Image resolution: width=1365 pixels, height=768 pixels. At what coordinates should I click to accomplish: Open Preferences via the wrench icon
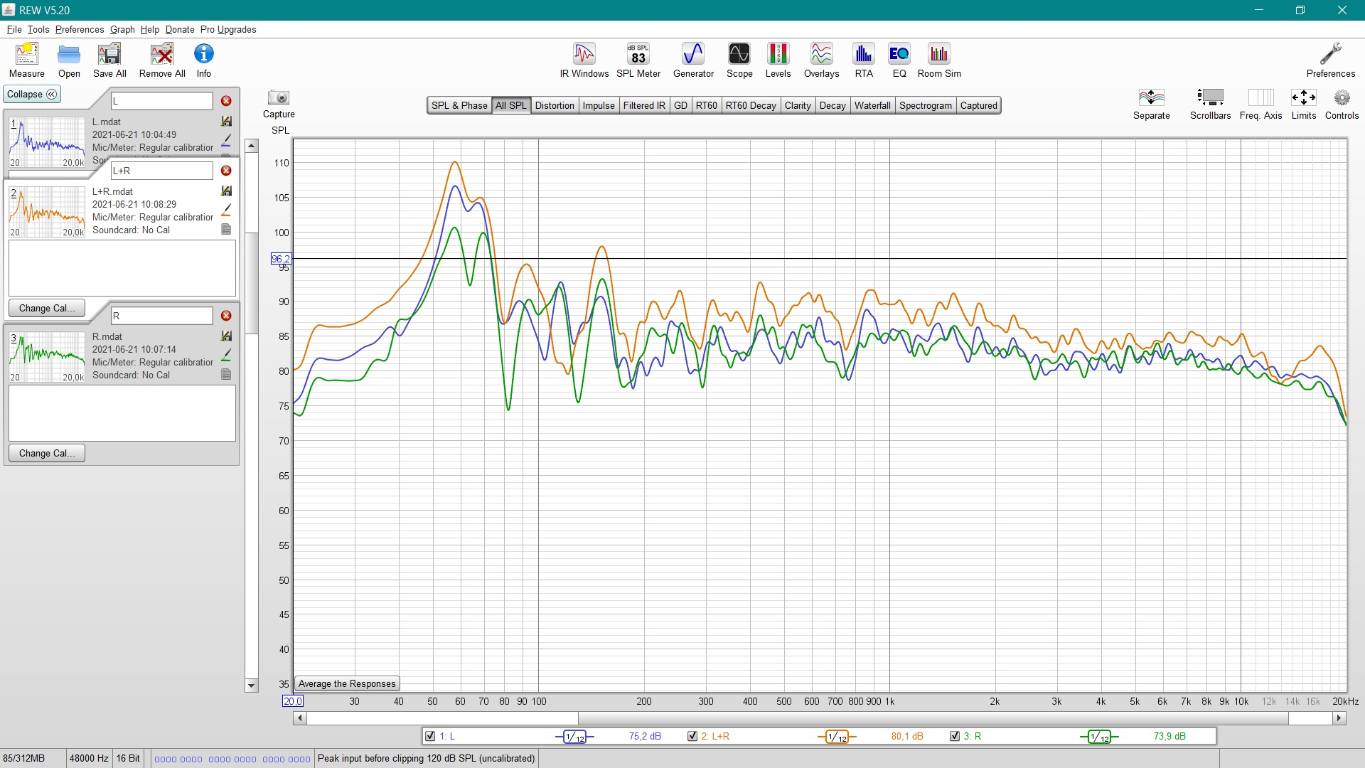tap(1330, 60)
